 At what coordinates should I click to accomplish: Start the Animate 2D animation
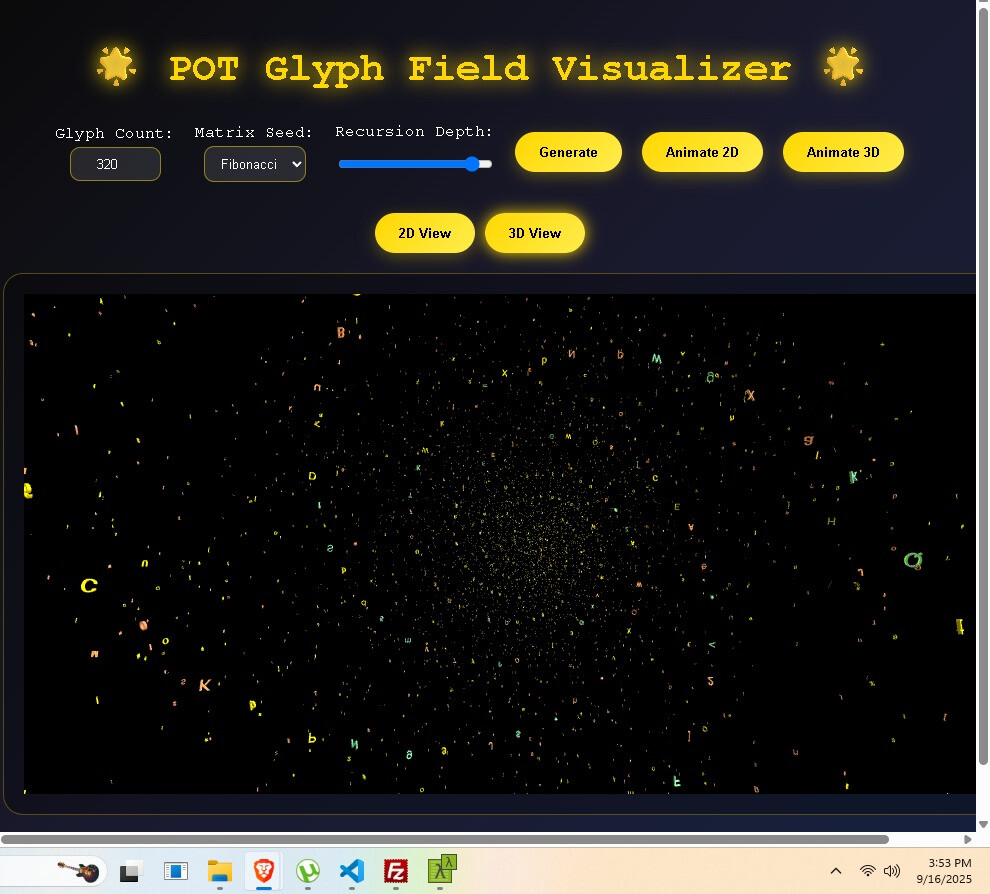coord(702,152)
